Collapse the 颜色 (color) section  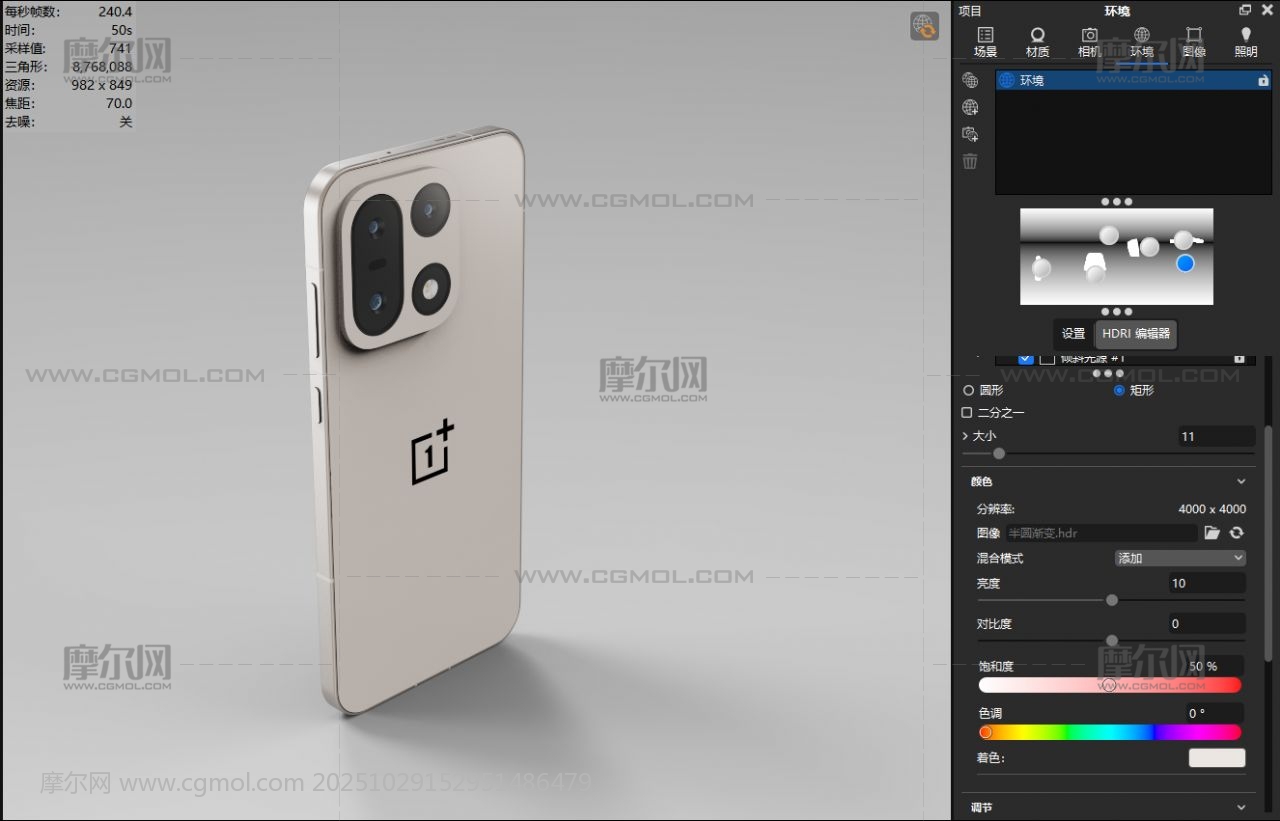click(1241, 481)
